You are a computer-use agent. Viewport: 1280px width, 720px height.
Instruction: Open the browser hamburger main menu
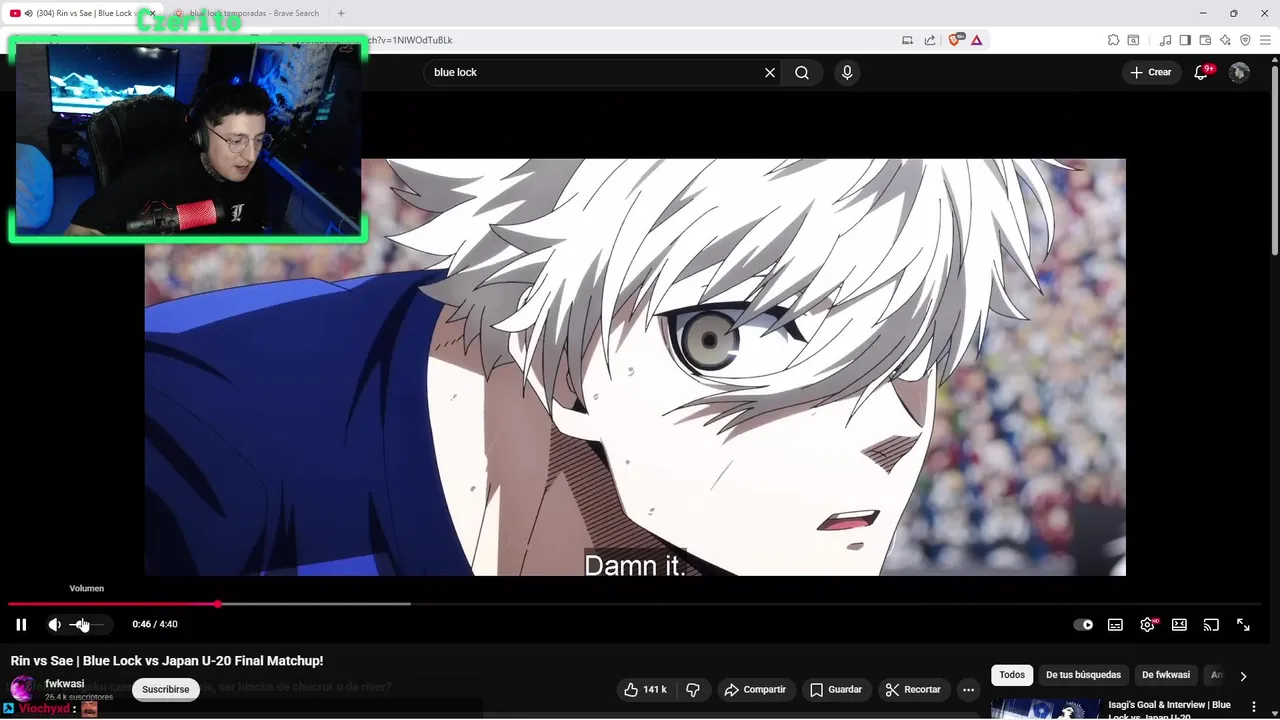tap(1265, 40)
